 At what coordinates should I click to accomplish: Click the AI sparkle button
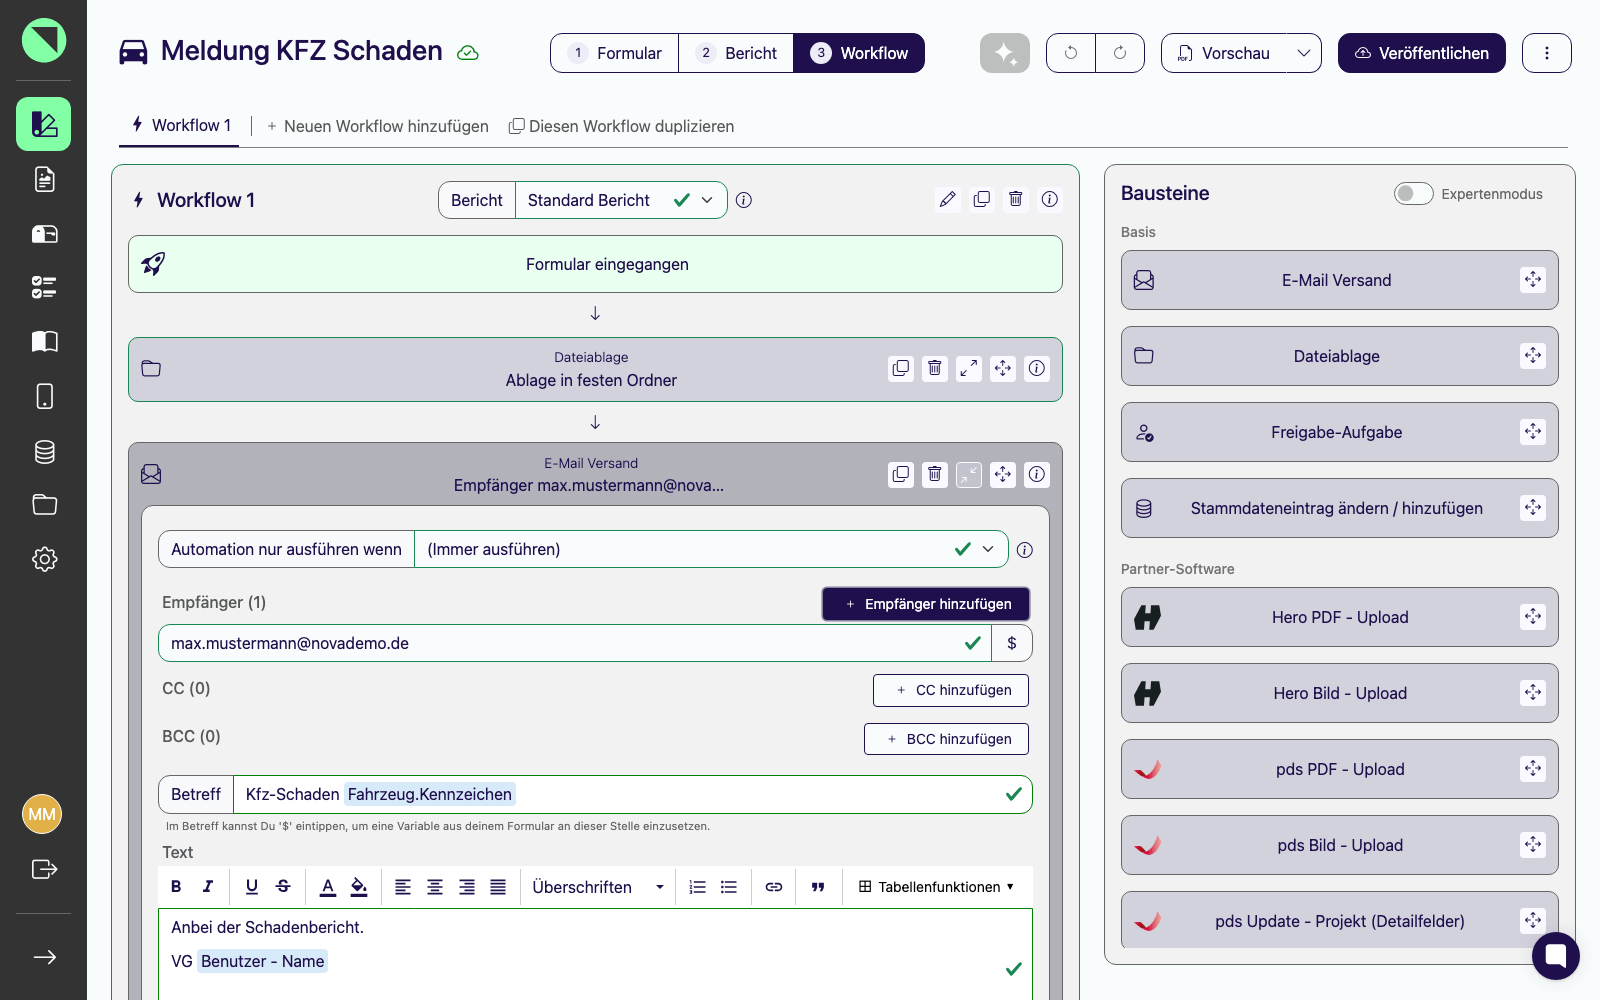(1005, 53)
